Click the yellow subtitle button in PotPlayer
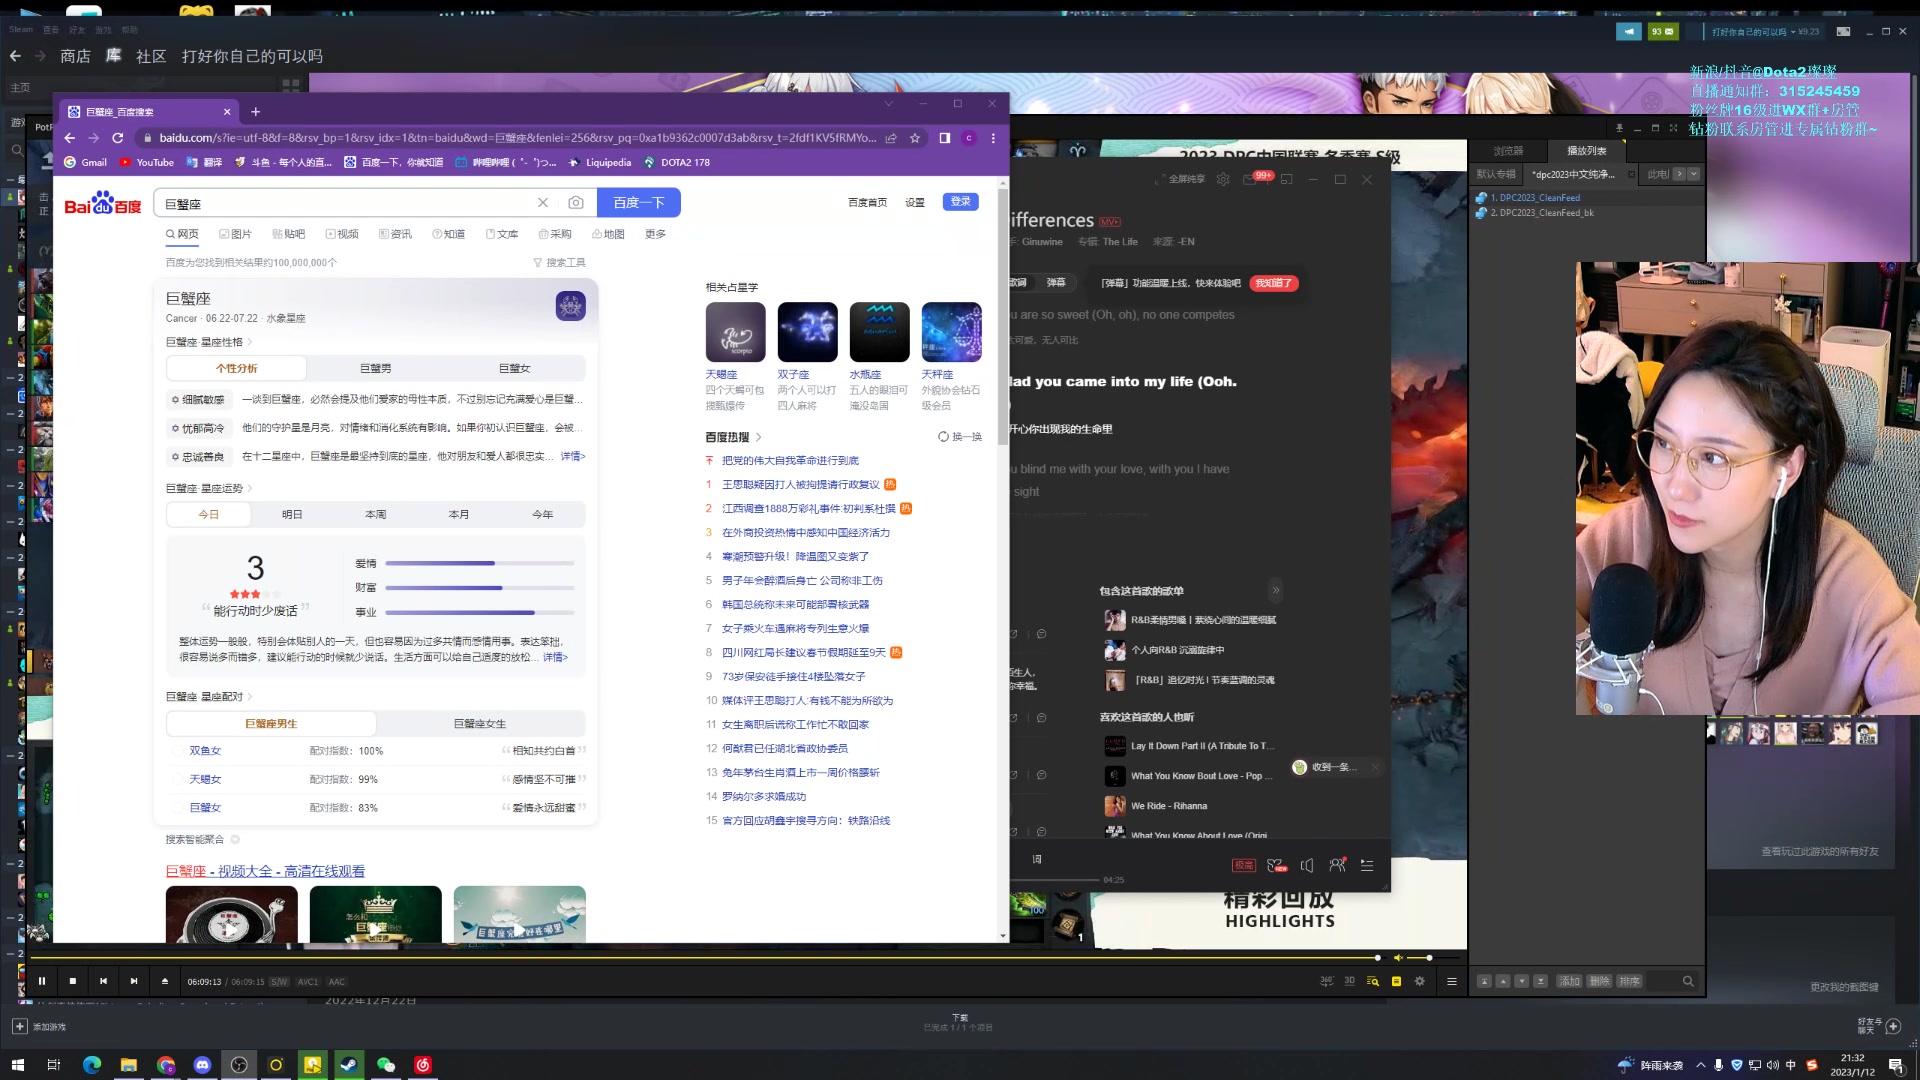This screenshot has width=1920, height=1080. pyautogui.click(x=1397, y=981)
